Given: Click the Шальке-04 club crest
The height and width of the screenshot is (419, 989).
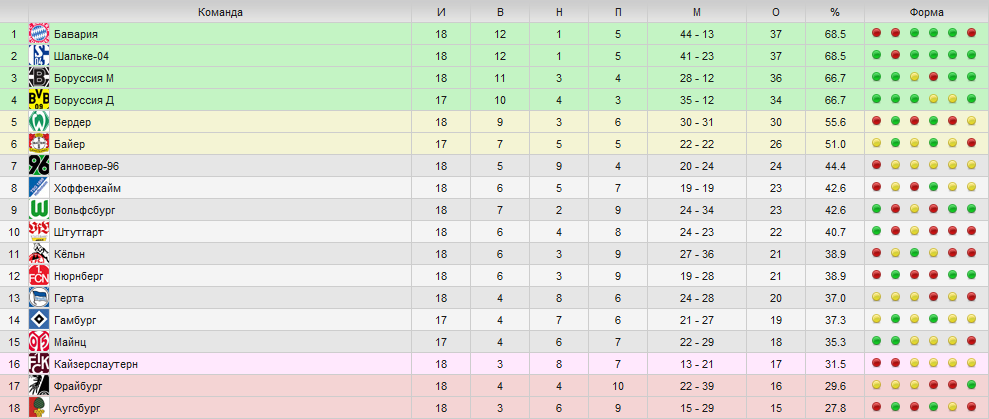Looking at the screenshot, I should point(39,56).
